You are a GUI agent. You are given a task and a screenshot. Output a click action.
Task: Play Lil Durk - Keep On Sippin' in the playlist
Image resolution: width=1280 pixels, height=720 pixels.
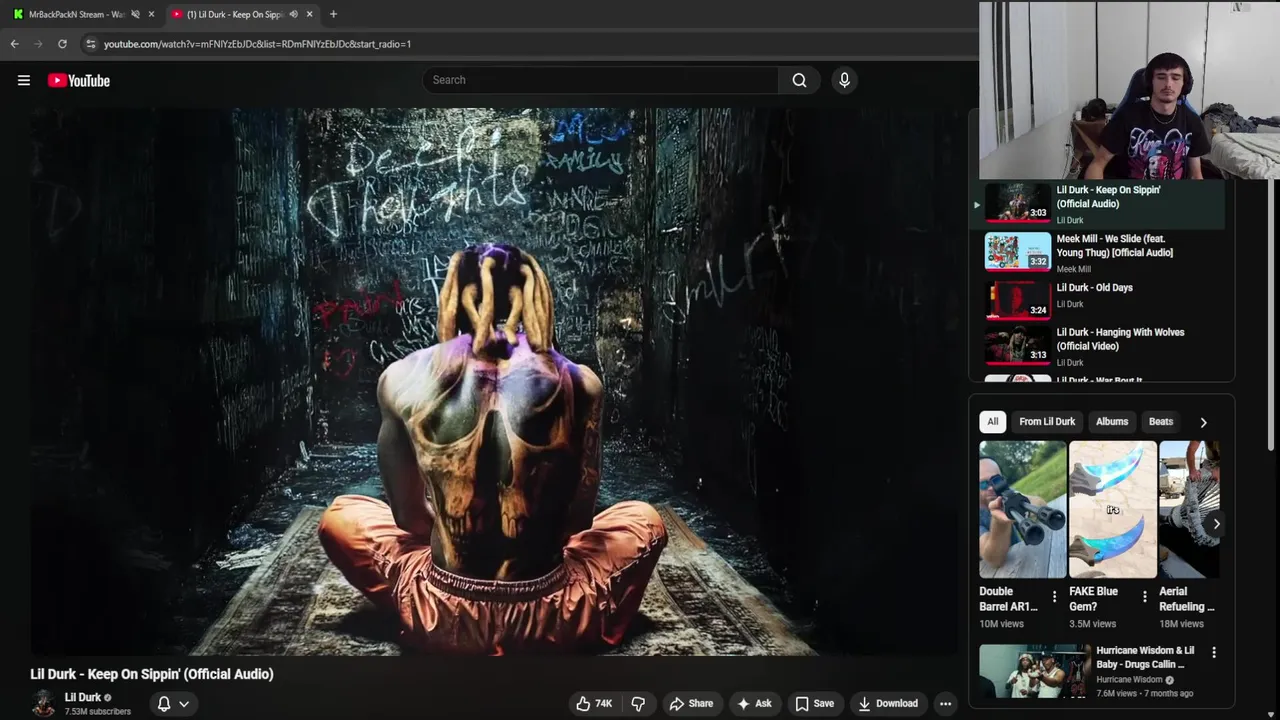click(x=1097, y=204)
